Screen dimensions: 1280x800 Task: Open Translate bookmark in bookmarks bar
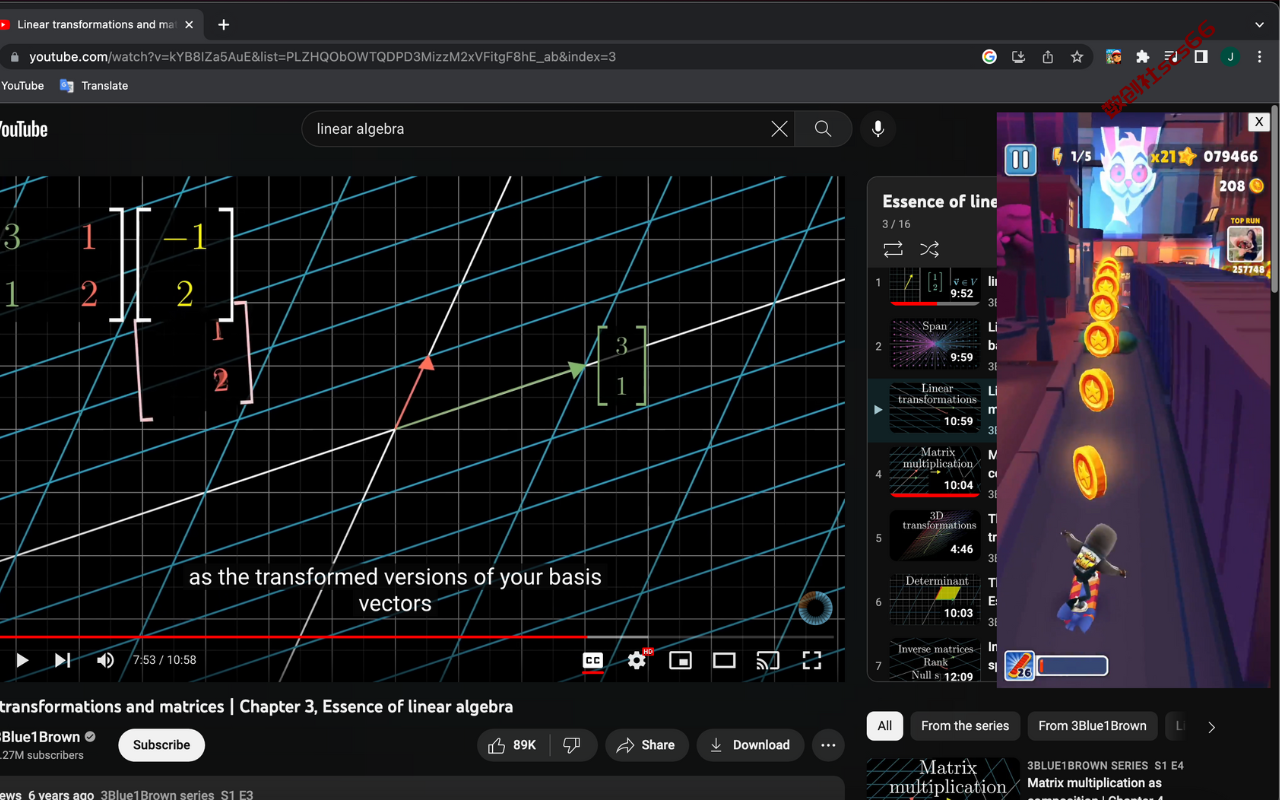[x=94, y=86]
